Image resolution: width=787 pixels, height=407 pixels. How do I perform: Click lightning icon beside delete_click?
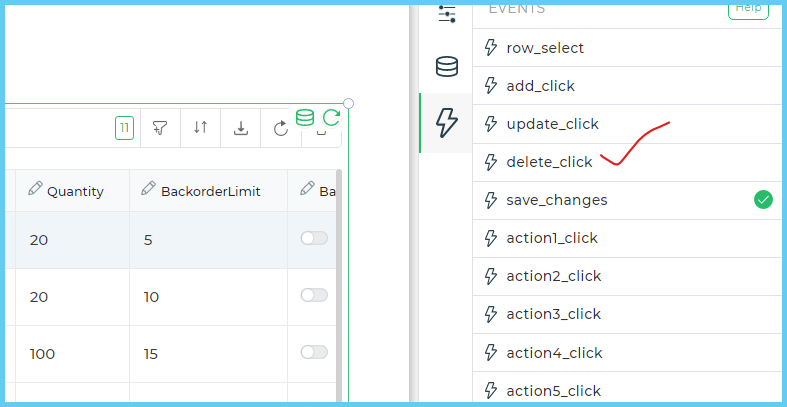click(x=490, y=162)
